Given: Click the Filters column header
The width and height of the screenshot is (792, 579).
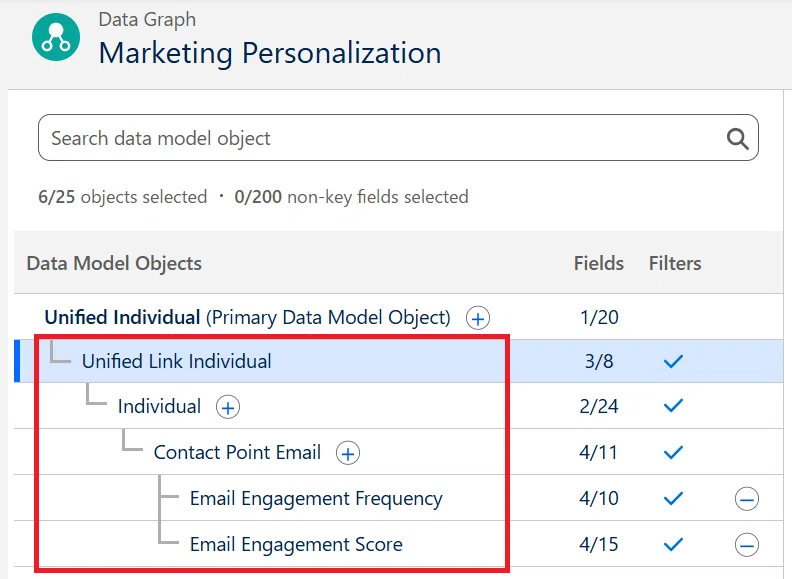Looking at the screenshot, I should click(675, 263).
